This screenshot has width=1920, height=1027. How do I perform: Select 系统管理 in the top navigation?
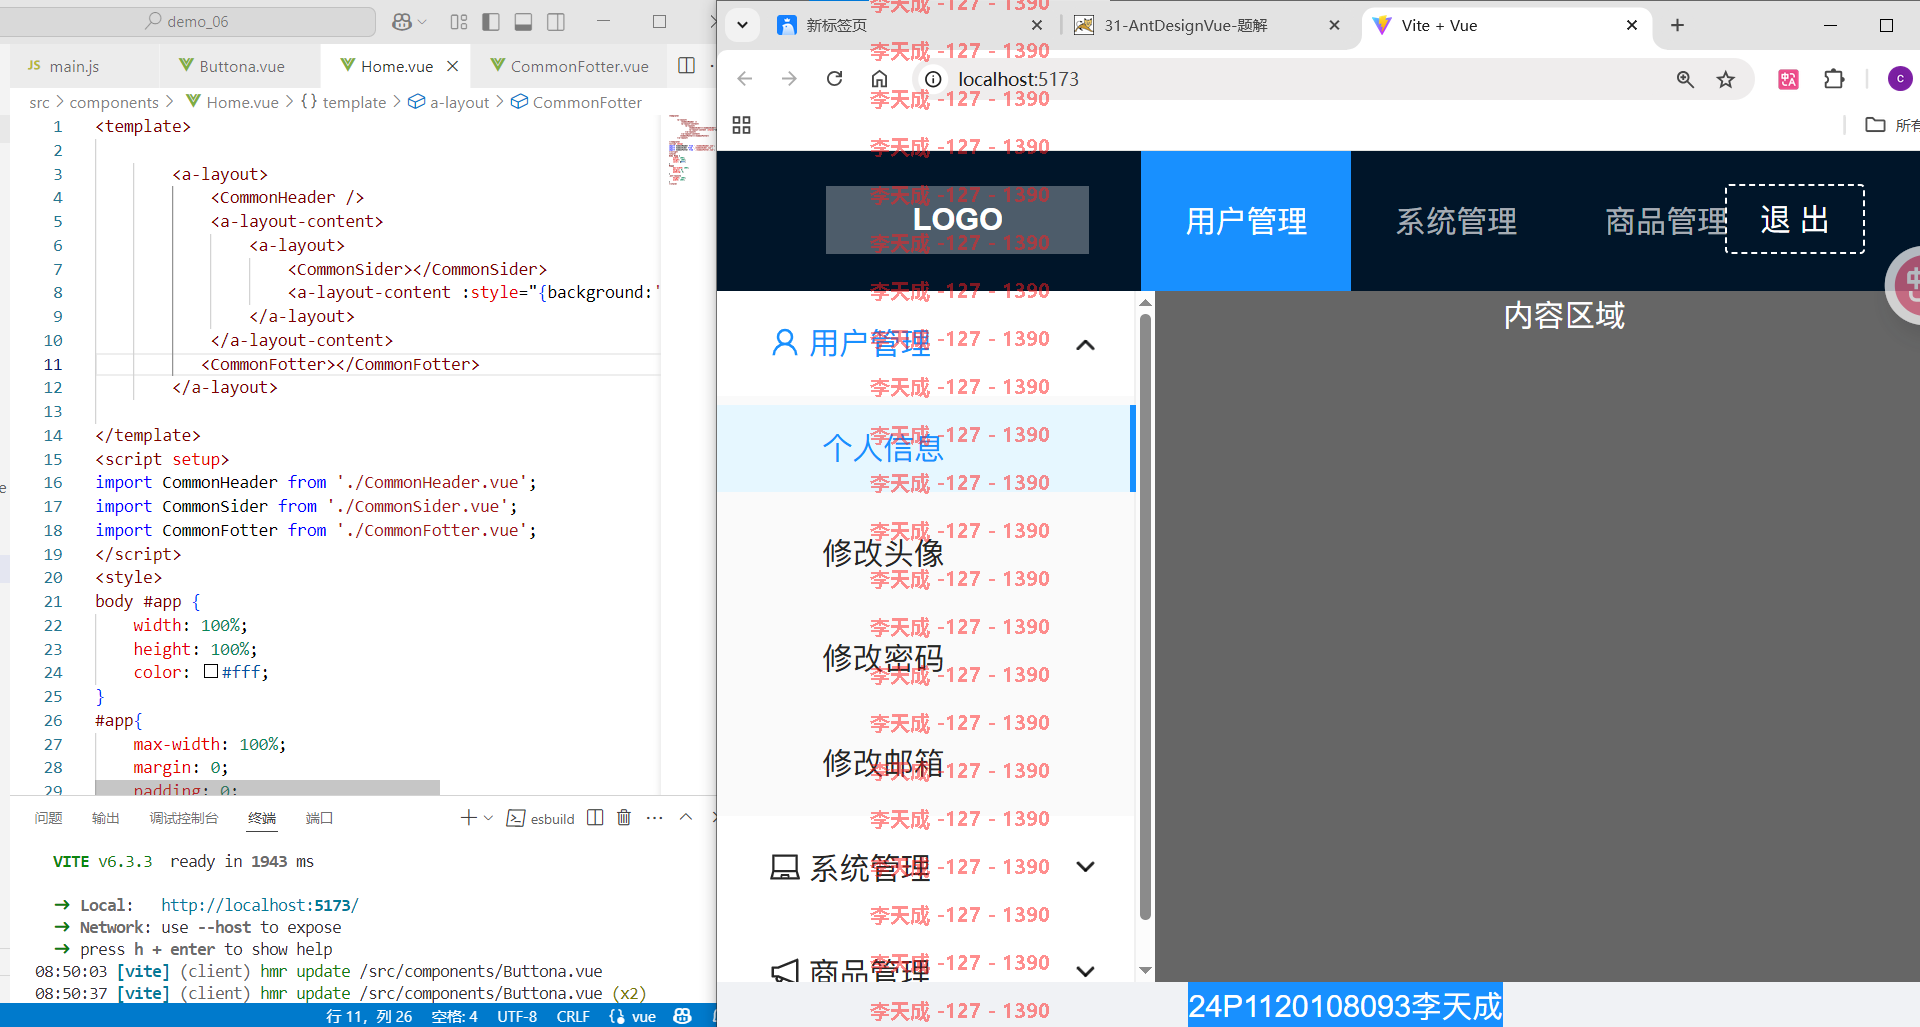click(1456, 221)
